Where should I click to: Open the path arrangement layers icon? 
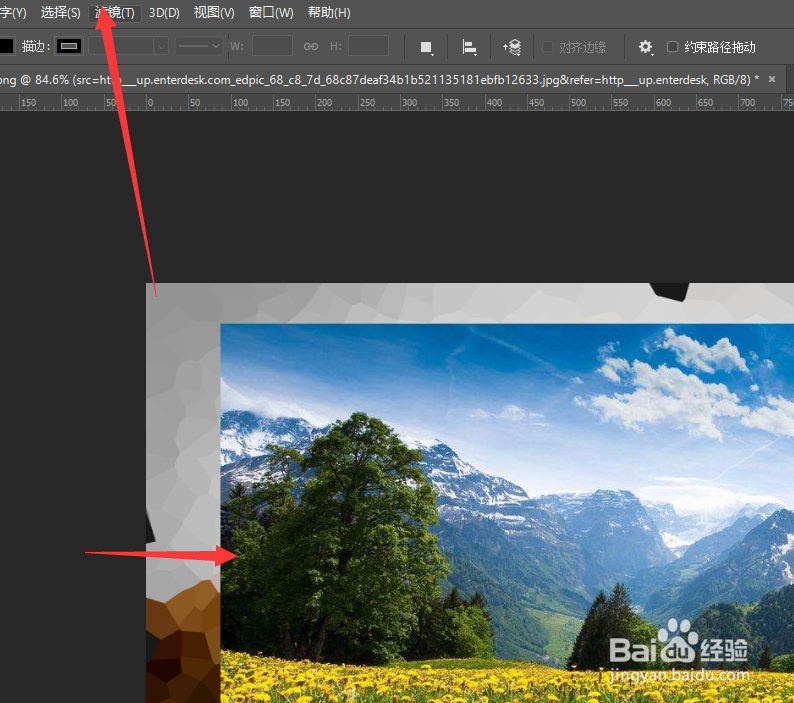click(512, 48)
